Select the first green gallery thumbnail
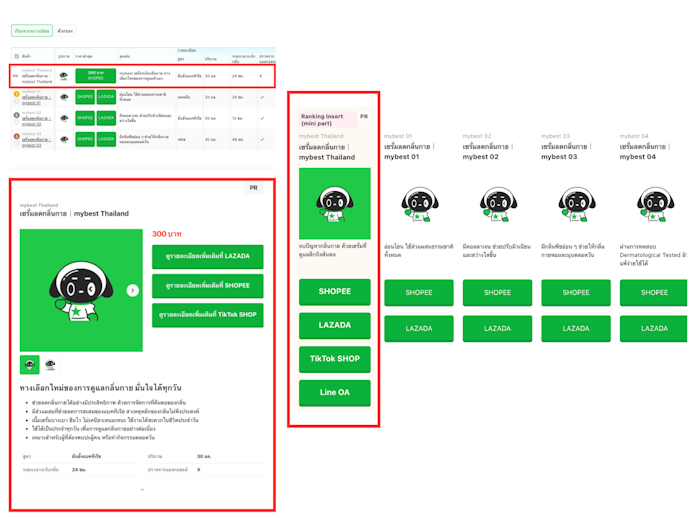Image resolution: width=690 pixels, height=518 pixels. (x=29, y=364)
